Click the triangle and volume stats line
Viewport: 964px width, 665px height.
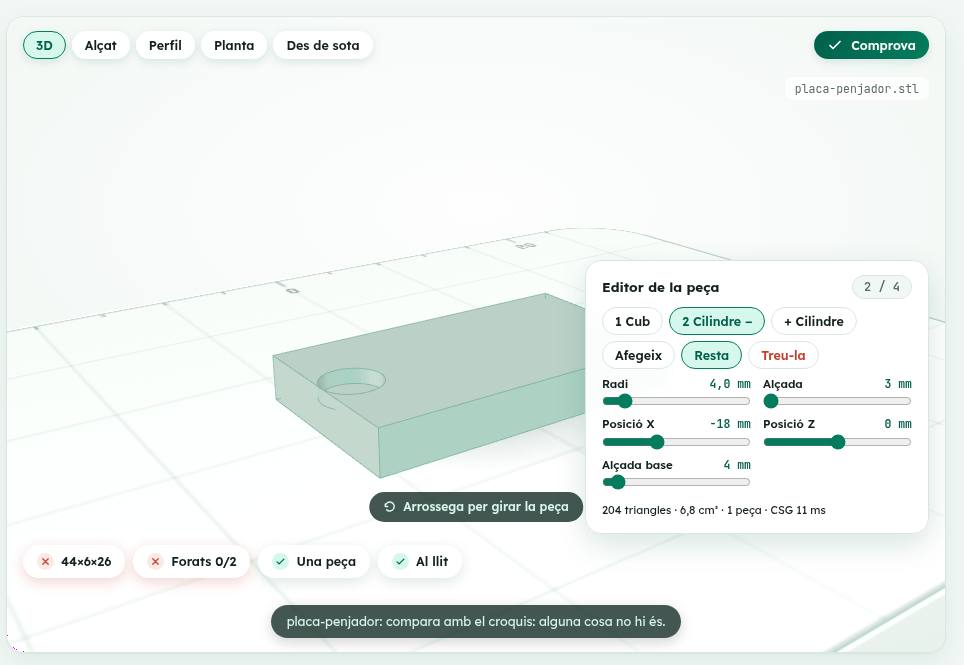pyautogui.click(x=714, y=510)
